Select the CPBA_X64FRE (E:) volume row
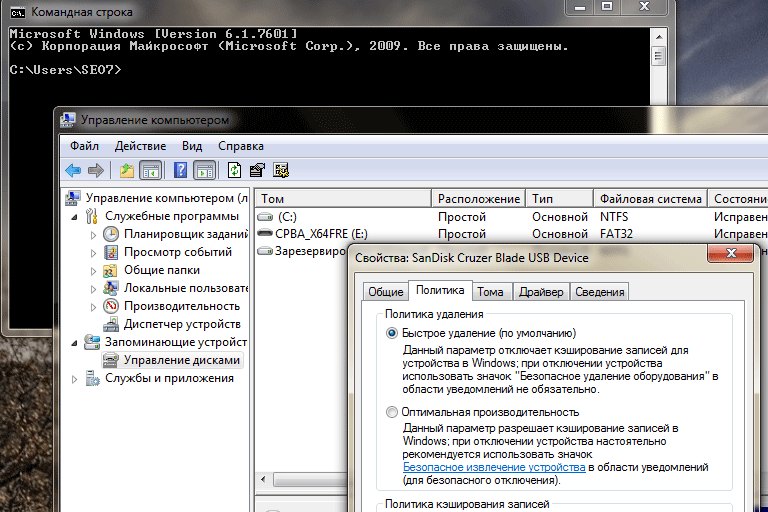The height and width of the screenshot is (512, 768). [x=313, y=234]
